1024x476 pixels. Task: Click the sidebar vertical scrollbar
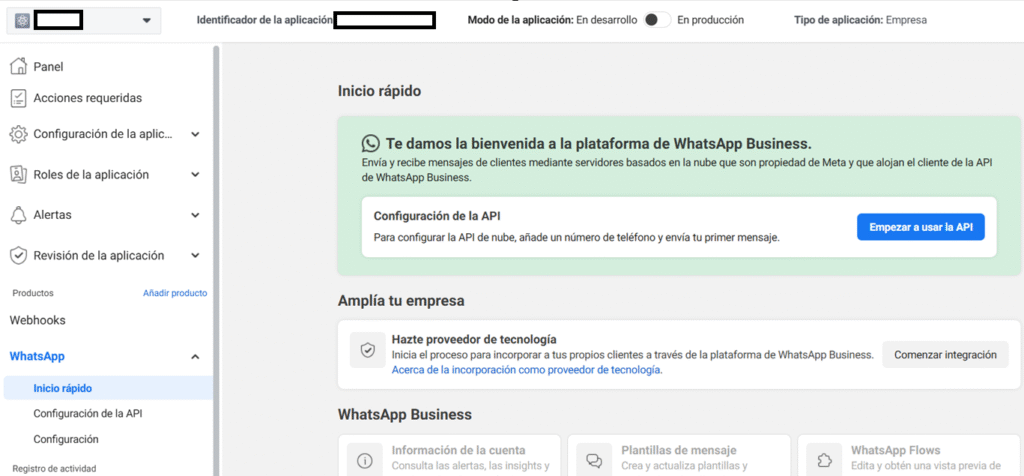click(216, 261)
